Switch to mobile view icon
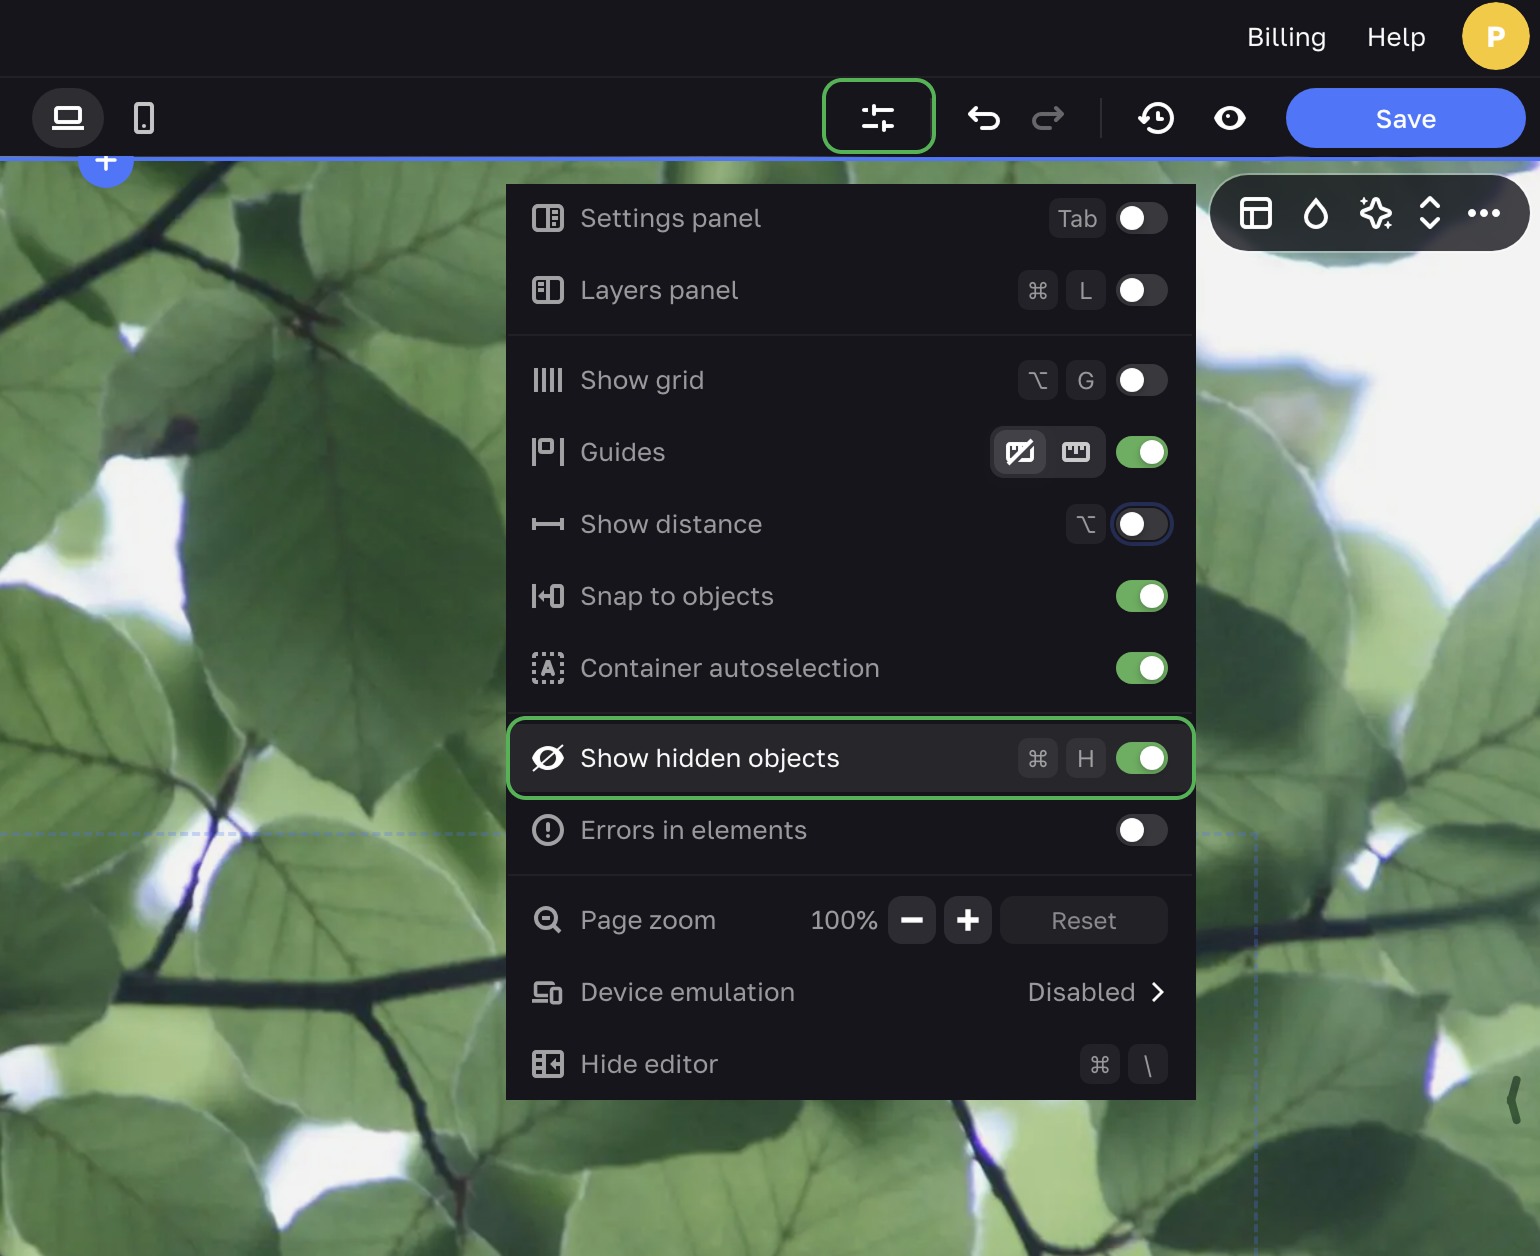Viewport: 1540px width, 1256px height. point(144,118)
